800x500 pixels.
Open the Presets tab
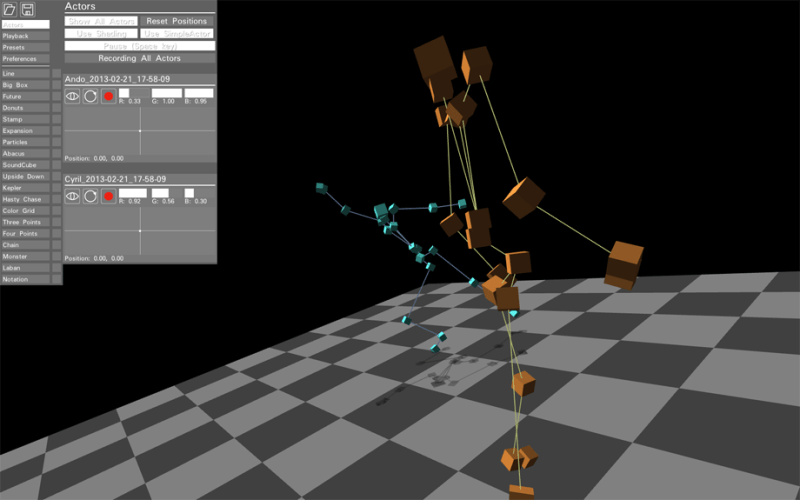tap(26, 47)
